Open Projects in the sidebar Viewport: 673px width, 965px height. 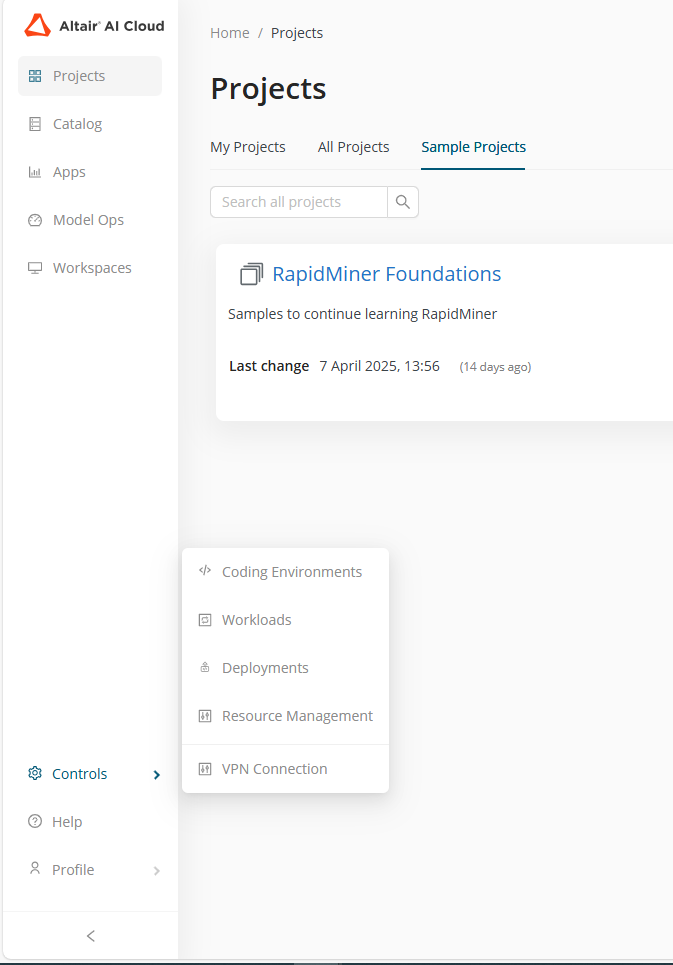tap(90, 76)
